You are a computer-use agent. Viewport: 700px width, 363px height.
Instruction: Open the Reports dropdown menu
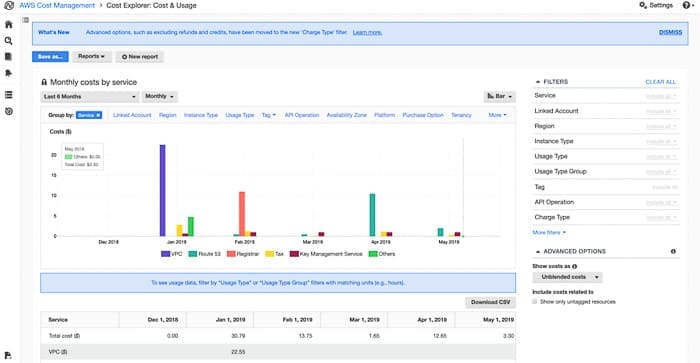coord(92,57)
